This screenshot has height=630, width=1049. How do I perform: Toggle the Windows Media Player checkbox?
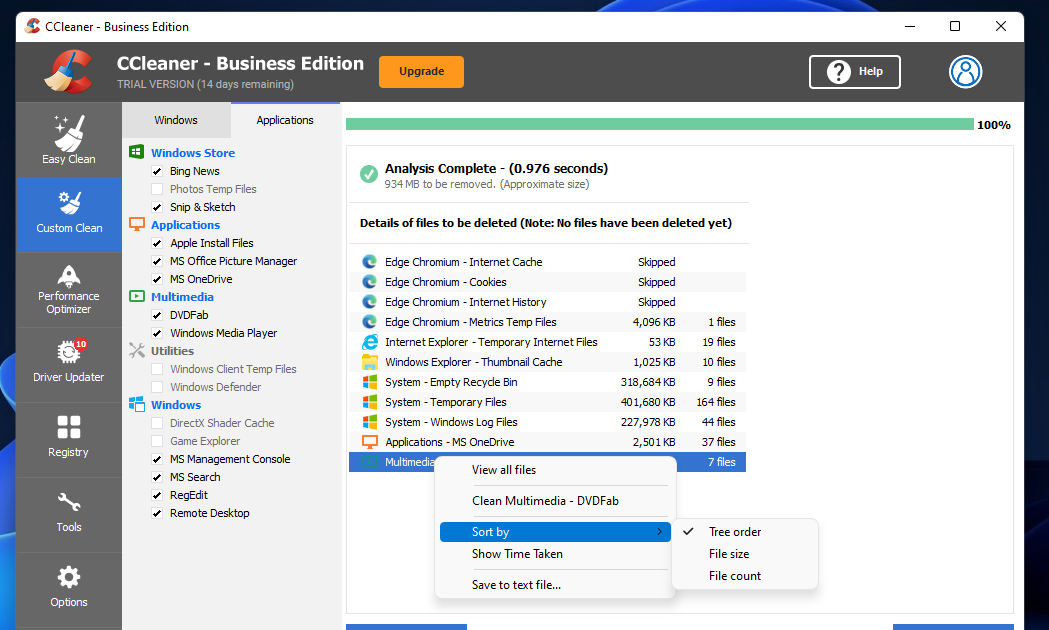(157, 333)
